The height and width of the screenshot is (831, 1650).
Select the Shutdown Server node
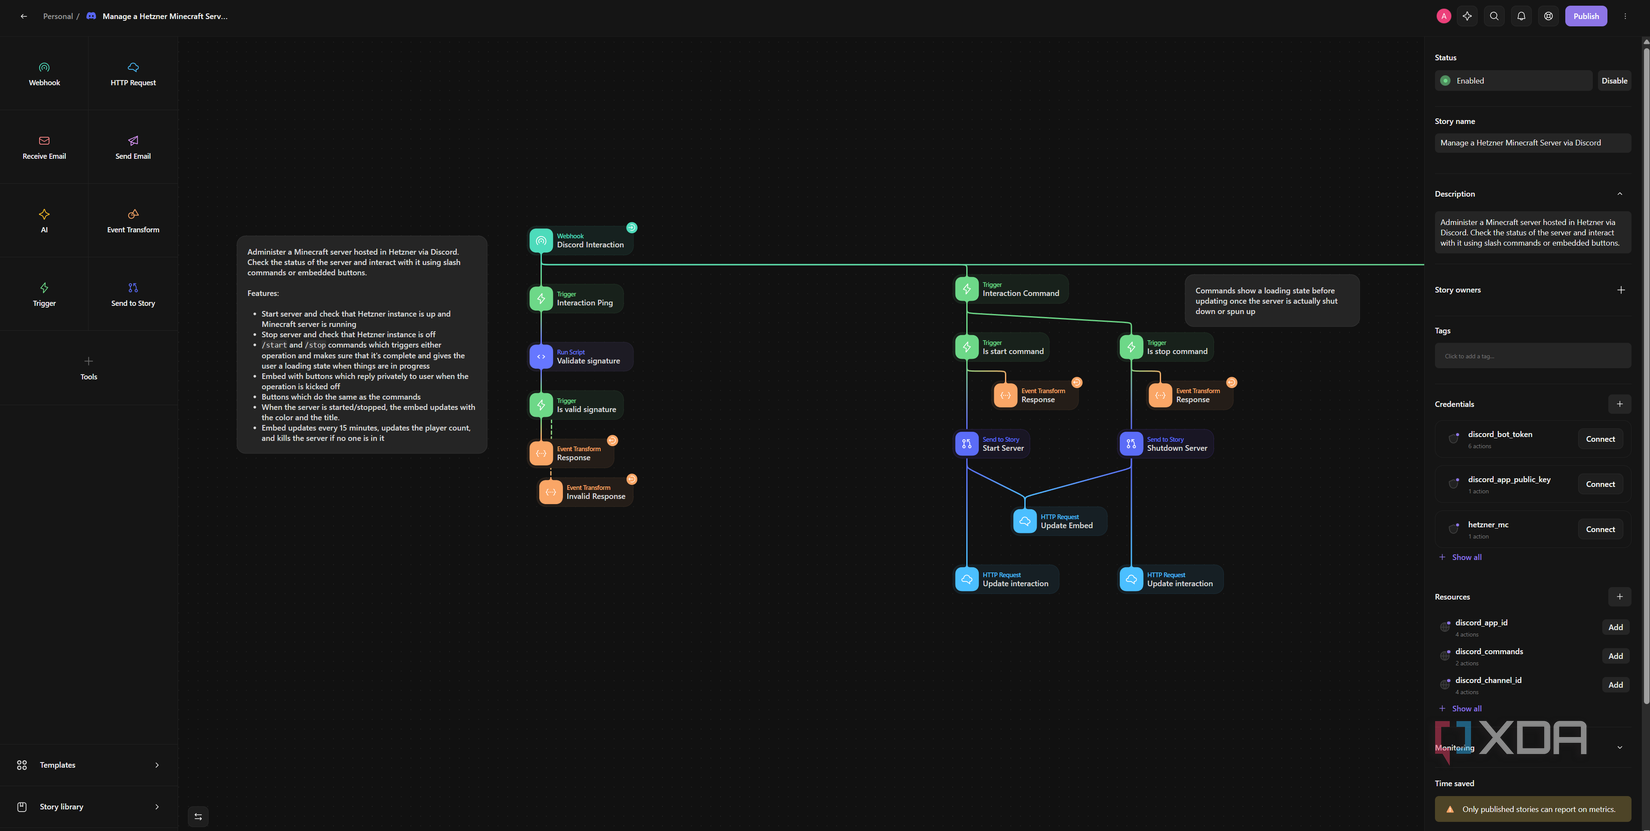[1166, 444]
